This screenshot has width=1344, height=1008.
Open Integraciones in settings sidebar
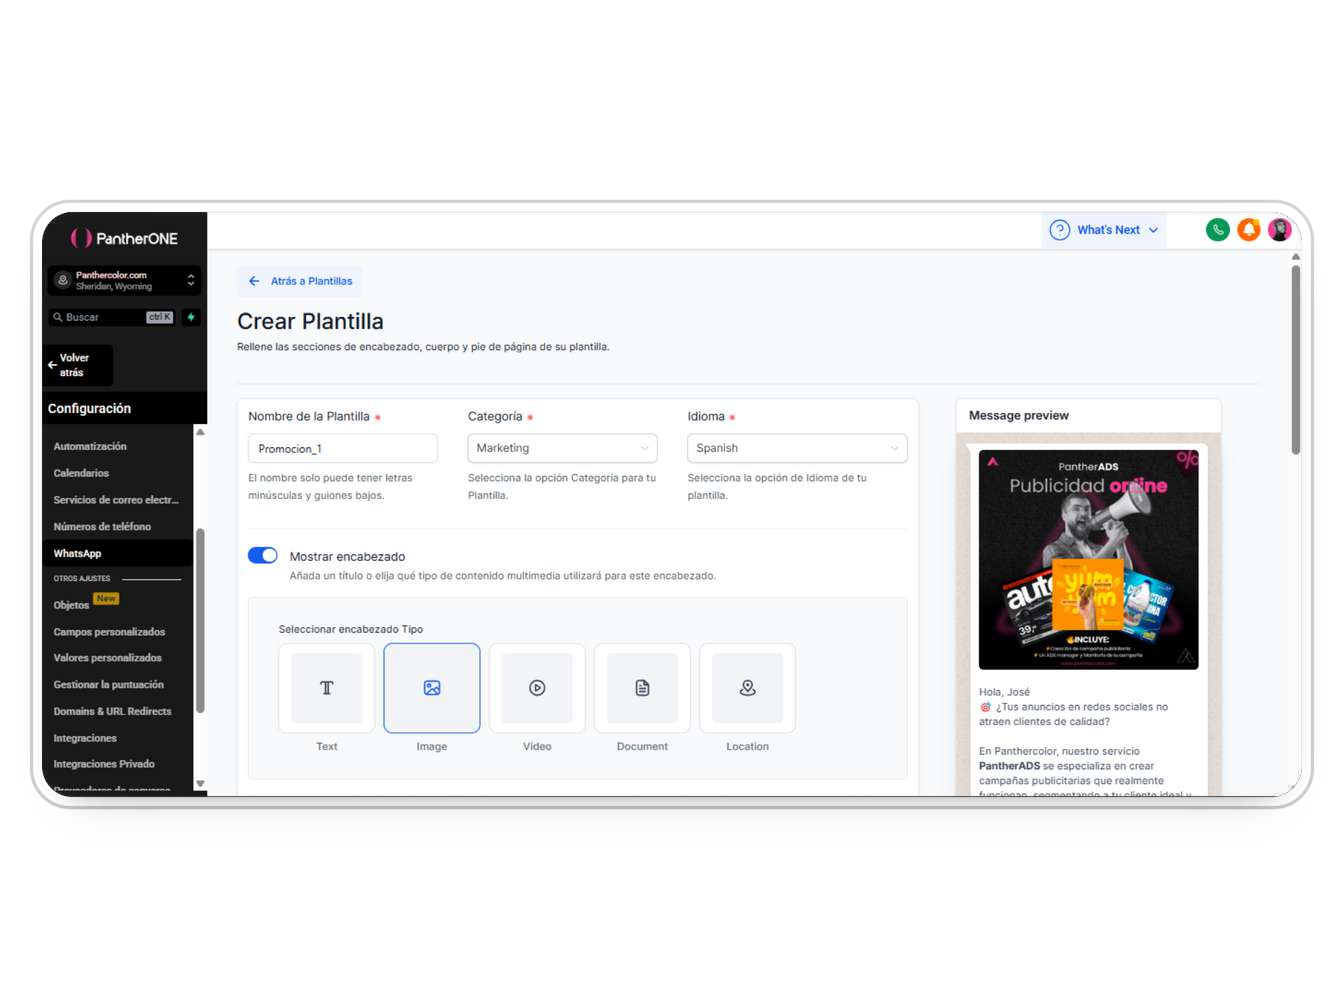point(85,738)
